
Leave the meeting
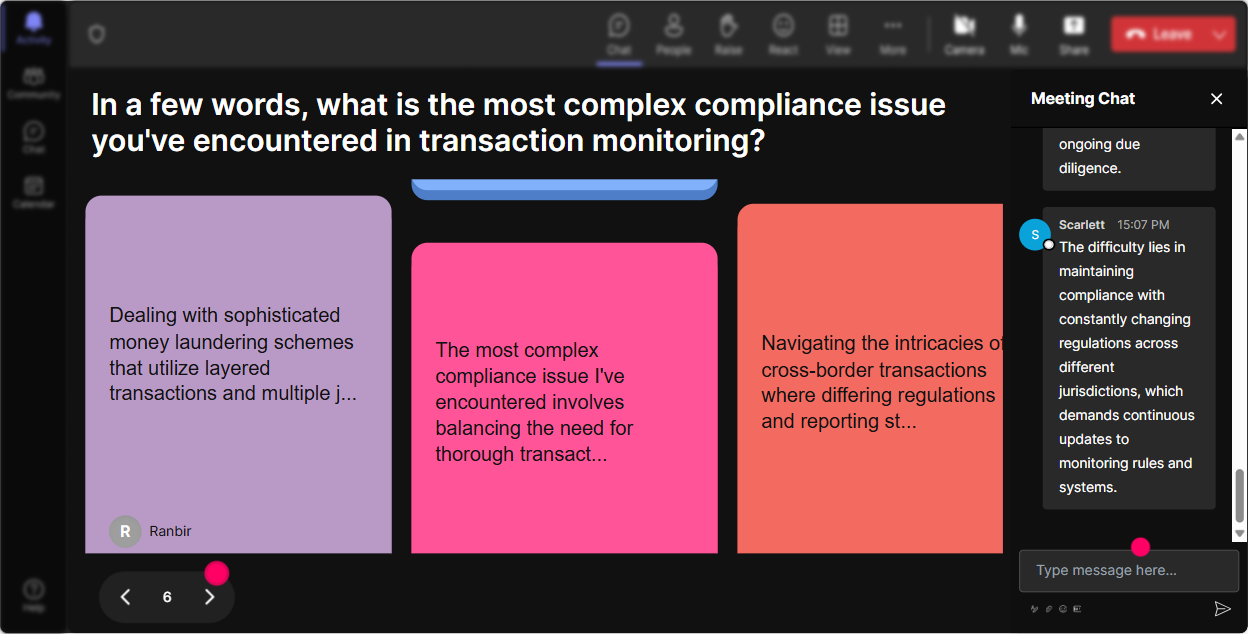point(1159,34)
